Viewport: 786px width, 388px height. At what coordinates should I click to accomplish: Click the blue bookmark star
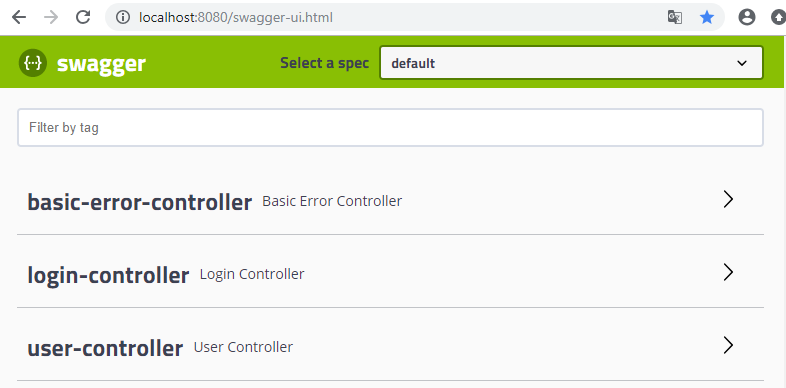pos(707,18)
